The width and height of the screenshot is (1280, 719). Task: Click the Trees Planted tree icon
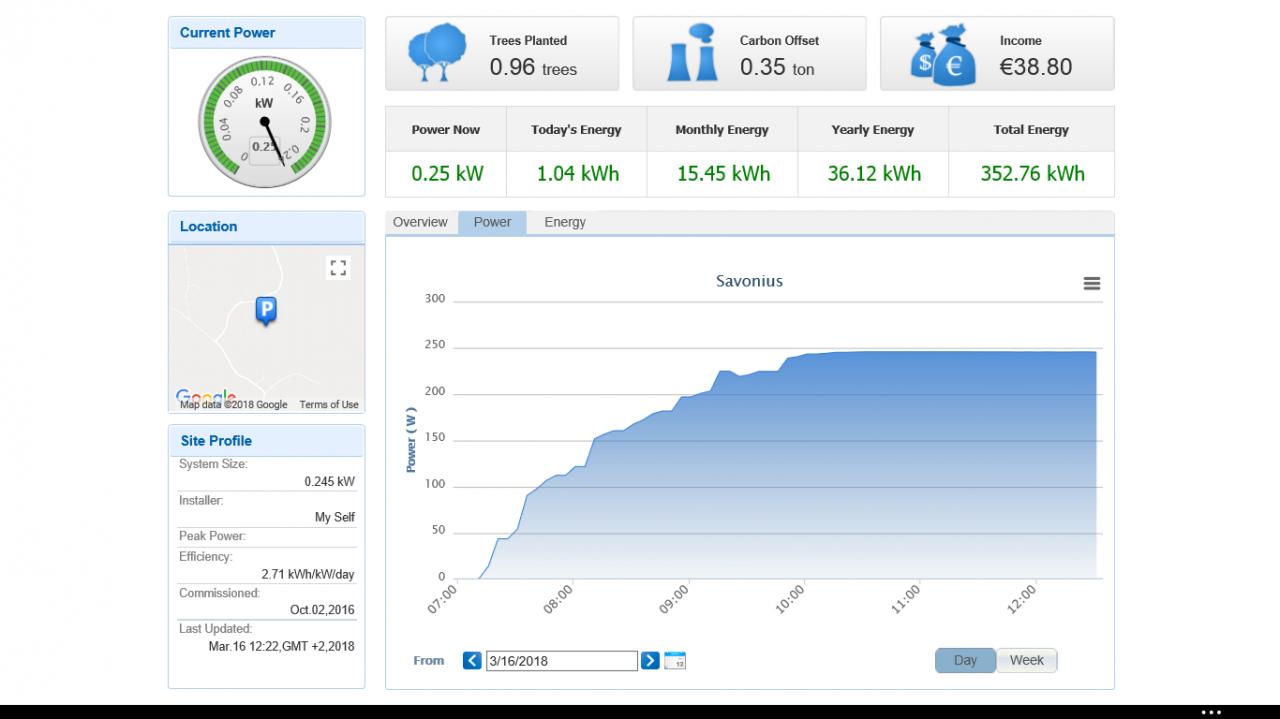[436, 54]
